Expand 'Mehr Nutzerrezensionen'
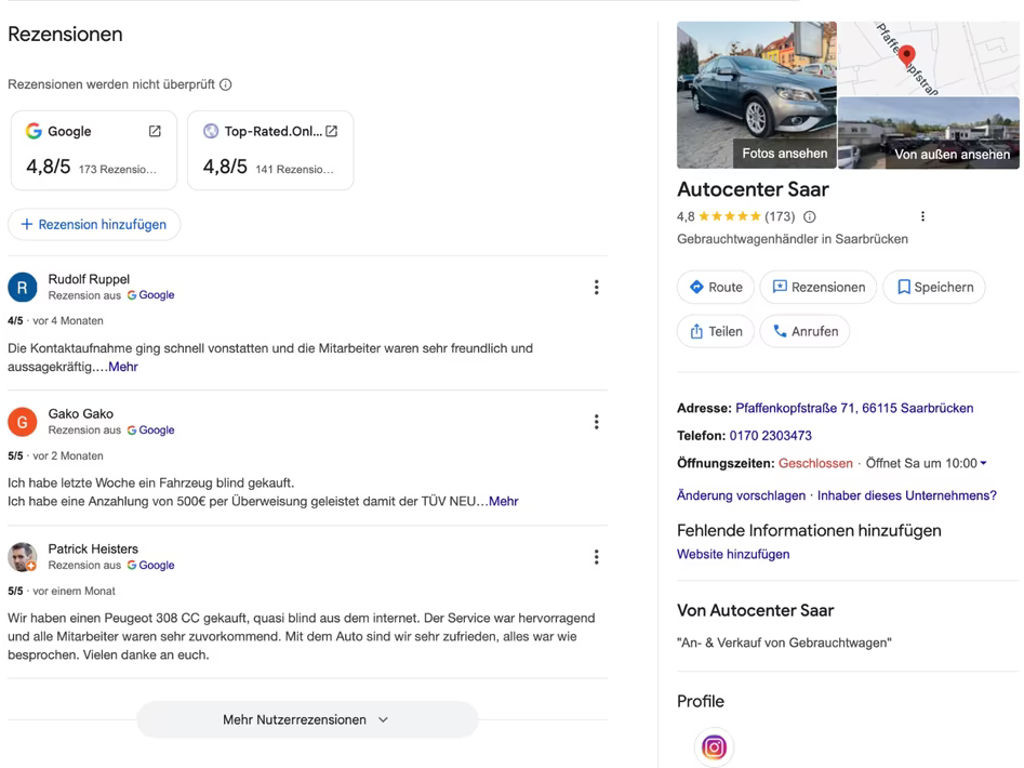The image size is (1024, 768). point(308,720)
